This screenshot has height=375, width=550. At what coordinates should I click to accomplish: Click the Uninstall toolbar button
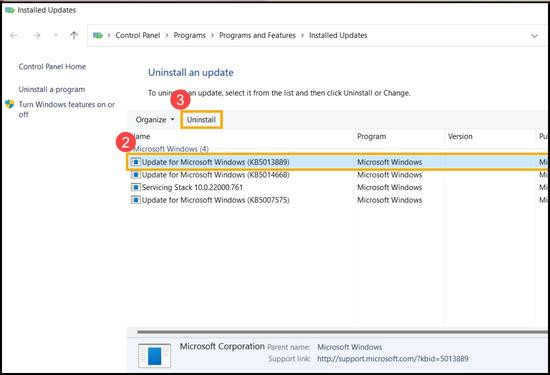pyautogui.click(x=201, y=120)
